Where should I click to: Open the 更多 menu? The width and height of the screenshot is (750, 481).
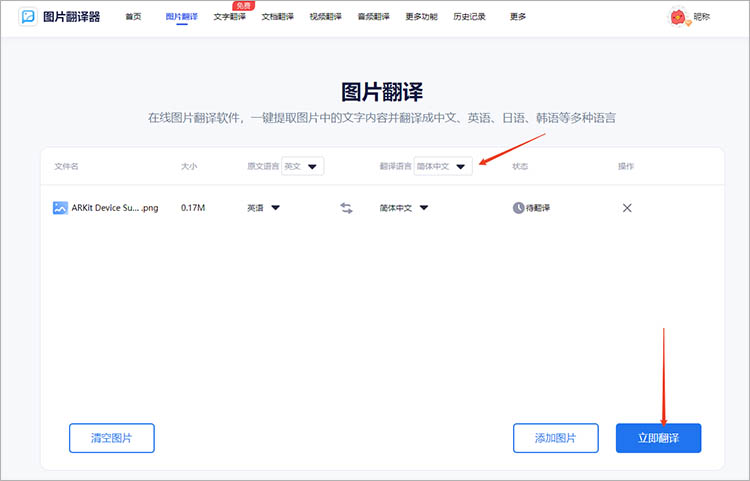(x=518, y=17)
